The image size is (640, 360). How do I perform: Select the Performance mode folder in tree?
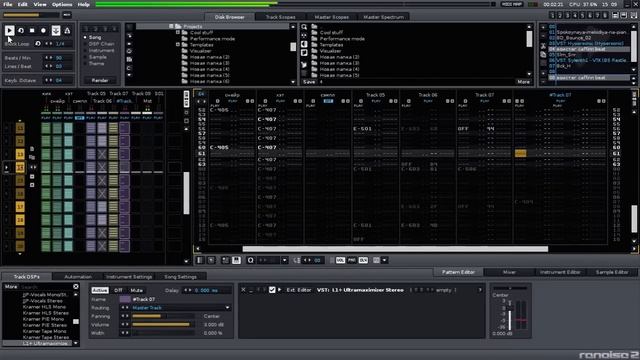pos(212,39)
